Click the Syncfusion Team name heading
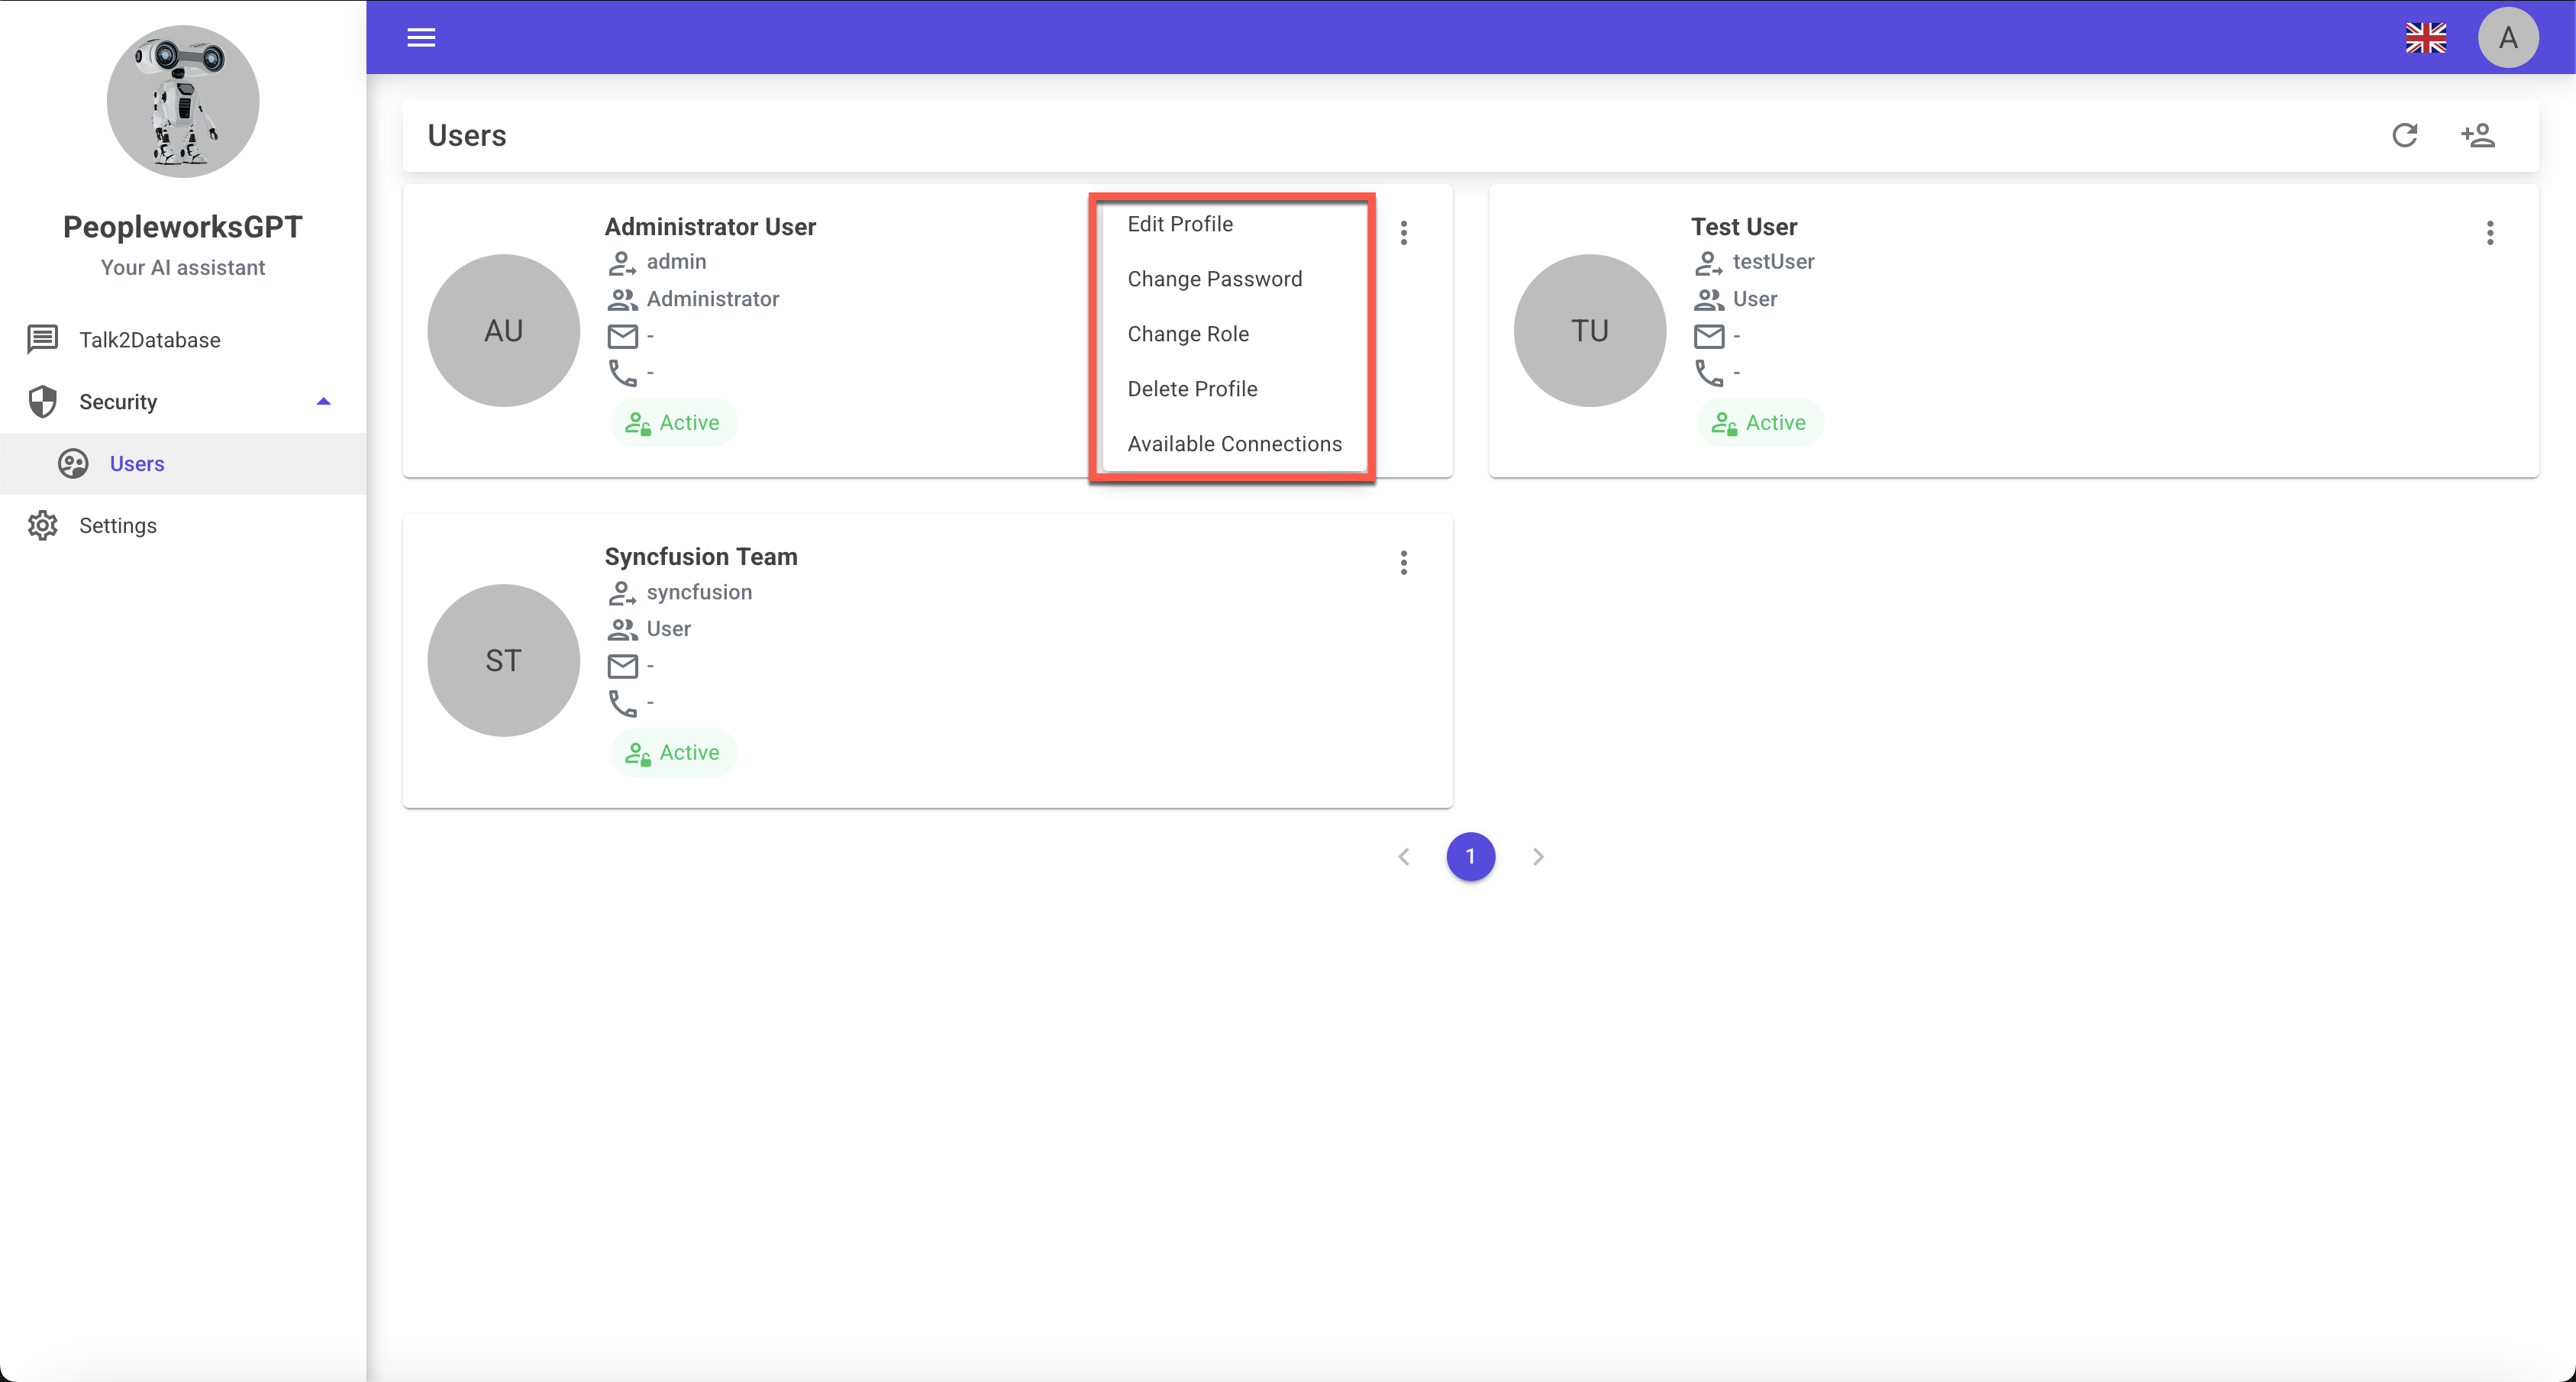 pyautogui.click(x=701, y=557)
